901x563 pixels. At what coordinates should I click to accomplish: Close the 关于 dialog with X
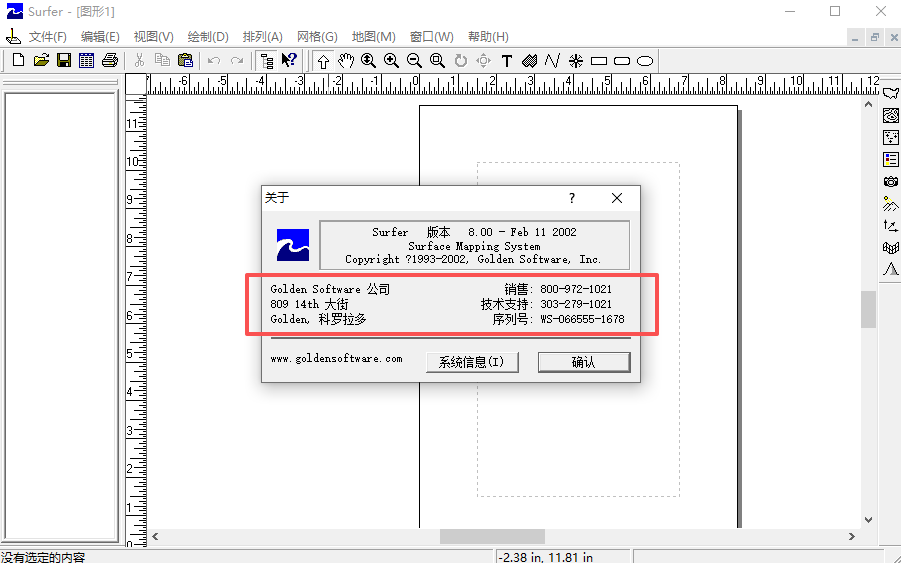point(617,198)
